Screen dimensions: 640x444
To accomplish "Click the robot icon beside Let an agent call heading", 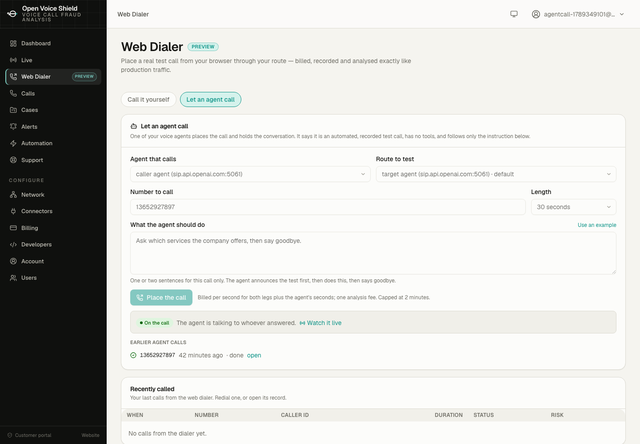I will (133, 126).
